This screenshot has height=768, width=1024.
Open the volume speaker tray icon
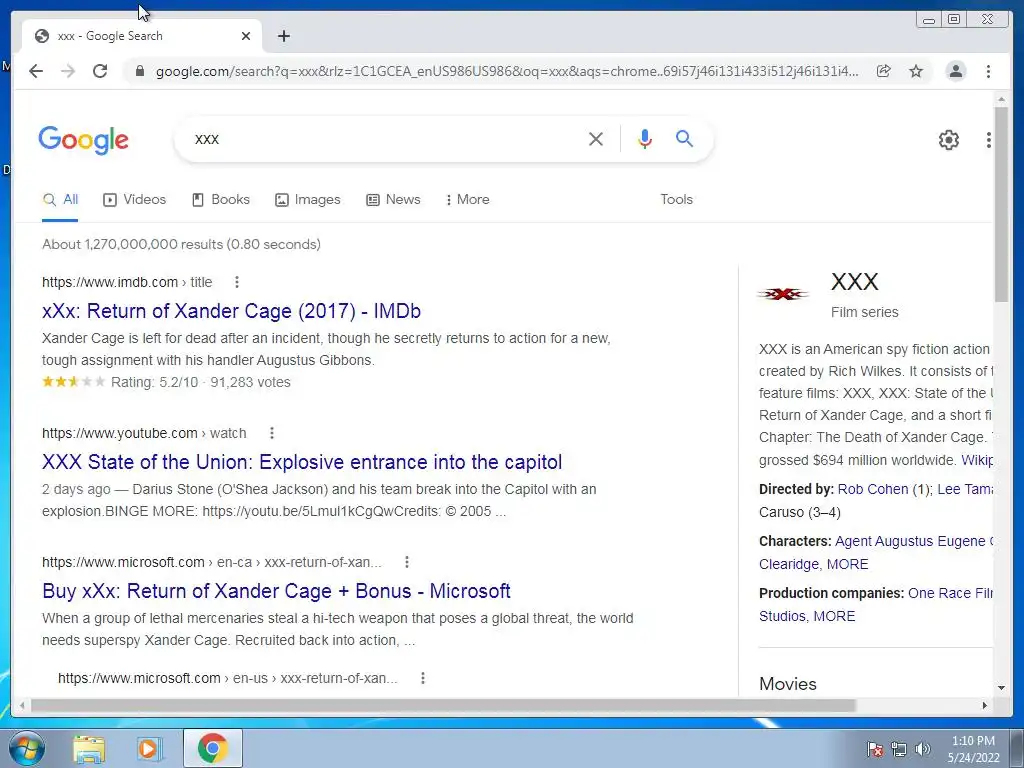(923, 749)
